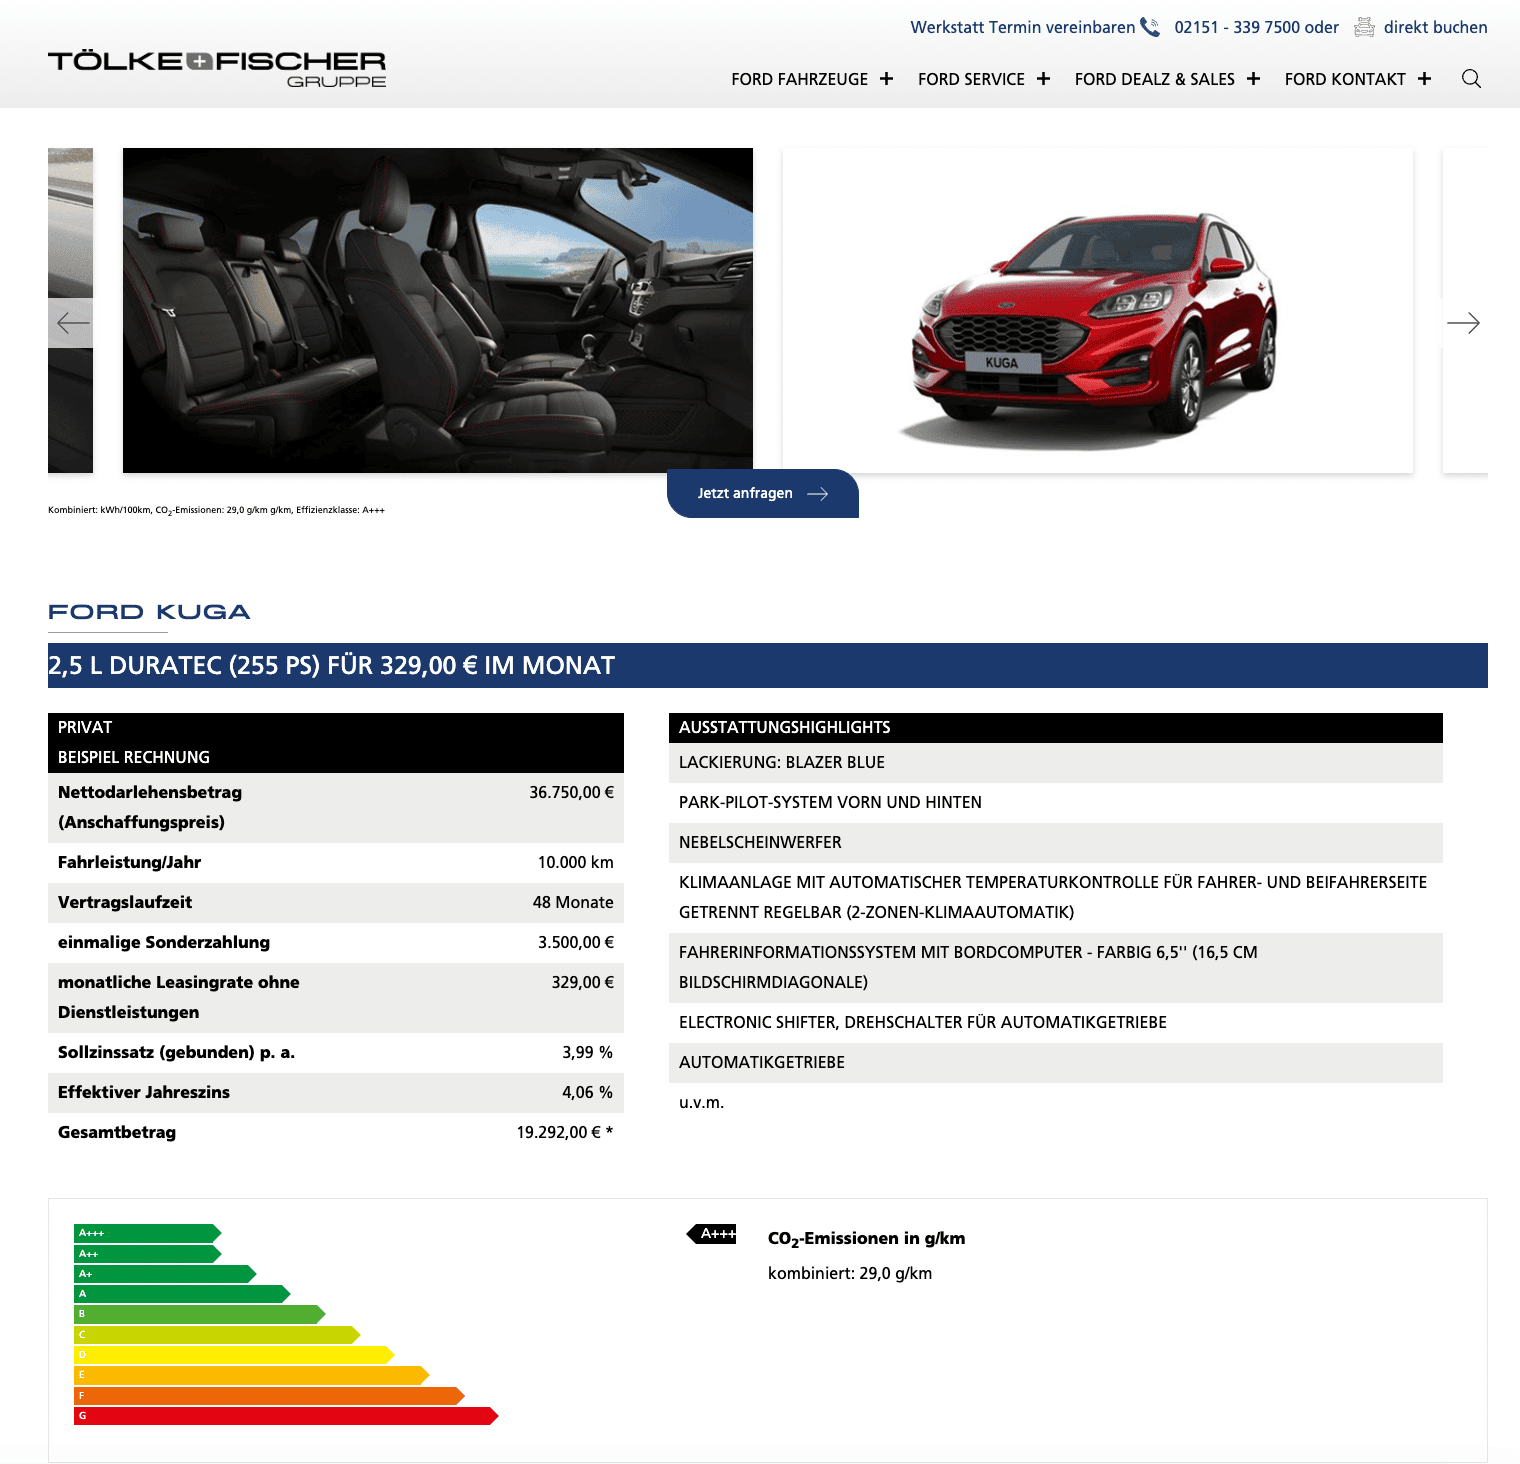Viewport: 1520px width, 1464px height.
Task: Click the CO2-Emissionen in g/km label
Action: (x=866, y=1239)
